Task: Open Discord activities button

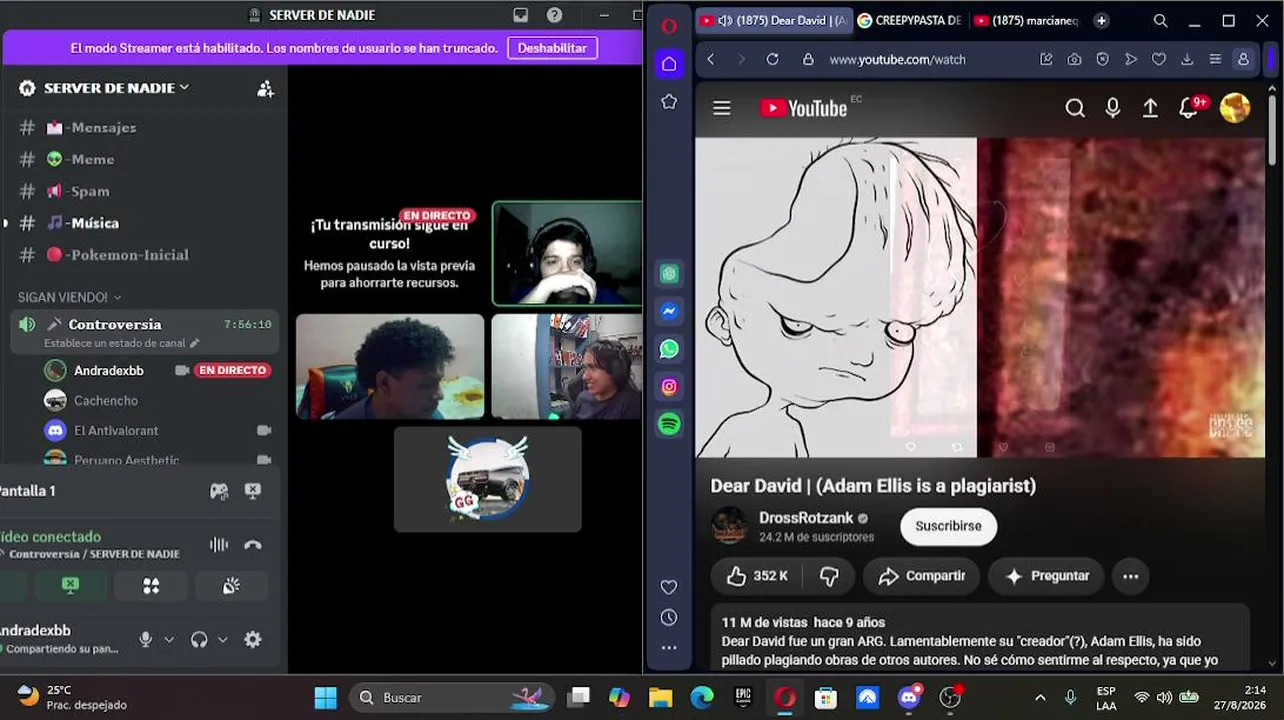Action: 151,586
